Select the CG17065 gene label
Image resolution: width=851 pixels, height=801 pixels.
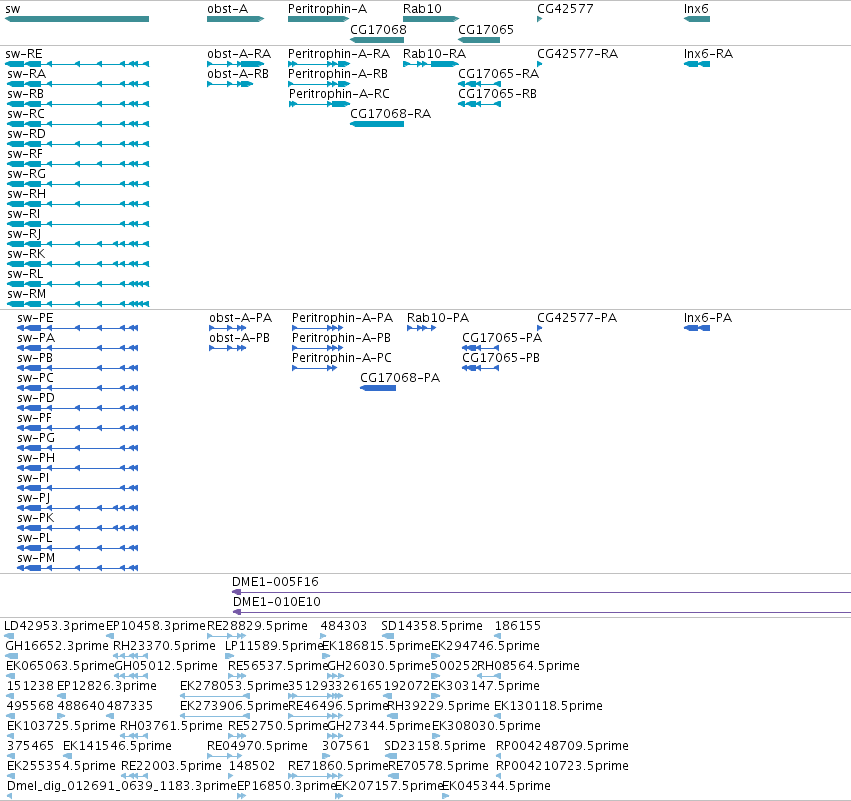(486, 29)
